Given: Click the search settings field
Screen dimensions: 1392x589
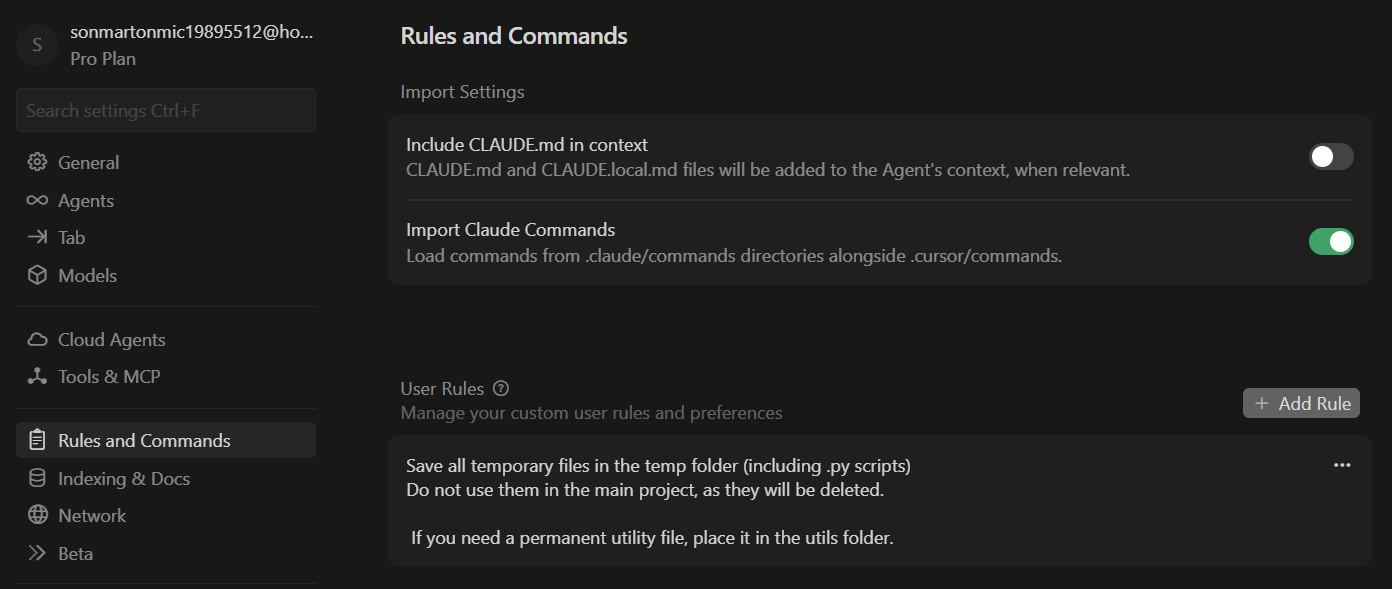Looking at the screenshot, I should (165, 110).
